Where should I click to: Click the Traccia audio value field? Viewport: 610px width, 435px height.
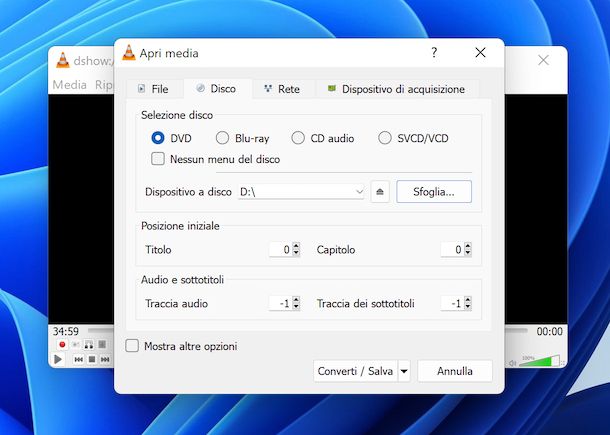point(281,303)
